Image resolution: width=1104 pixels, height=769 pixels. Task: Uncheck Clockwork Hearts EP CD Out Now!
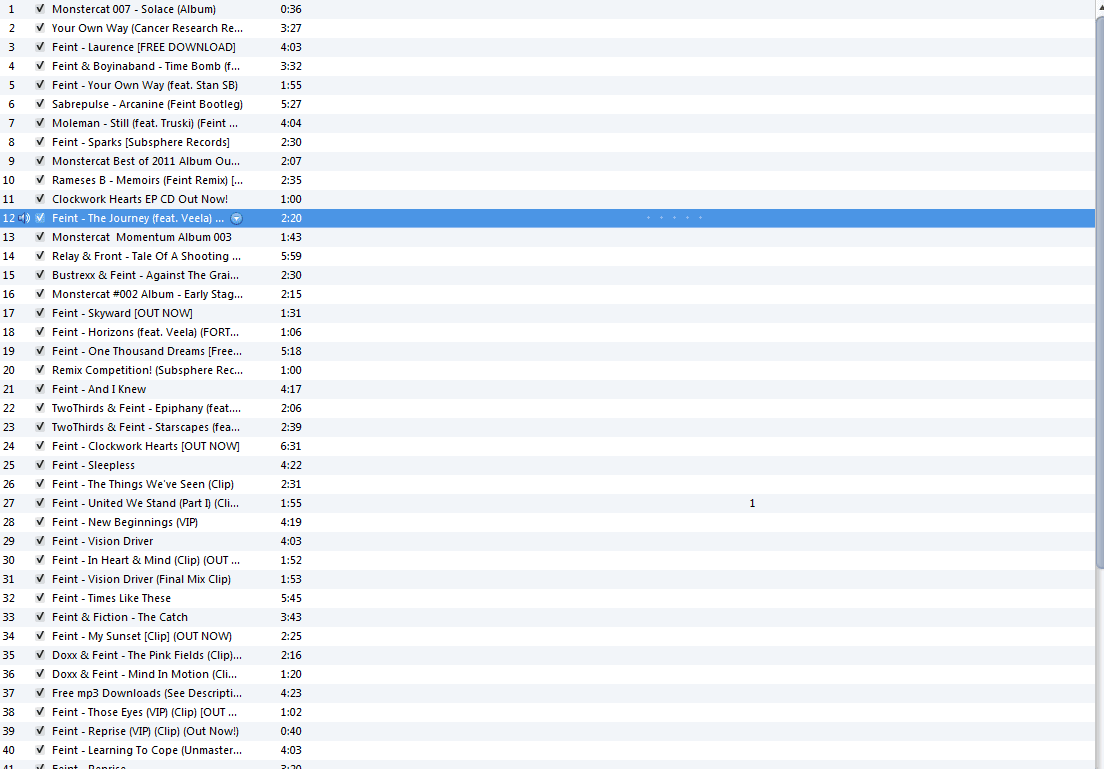[x=40, y=199]
